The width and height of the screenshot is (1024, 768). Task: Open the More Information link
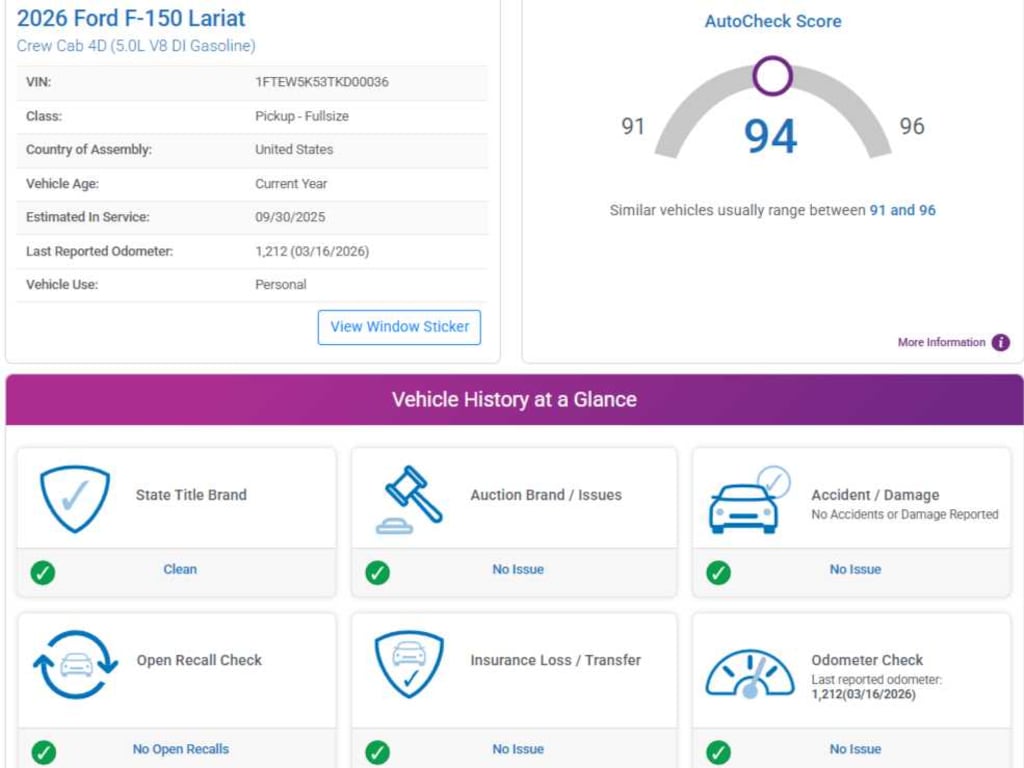(941, 342)
